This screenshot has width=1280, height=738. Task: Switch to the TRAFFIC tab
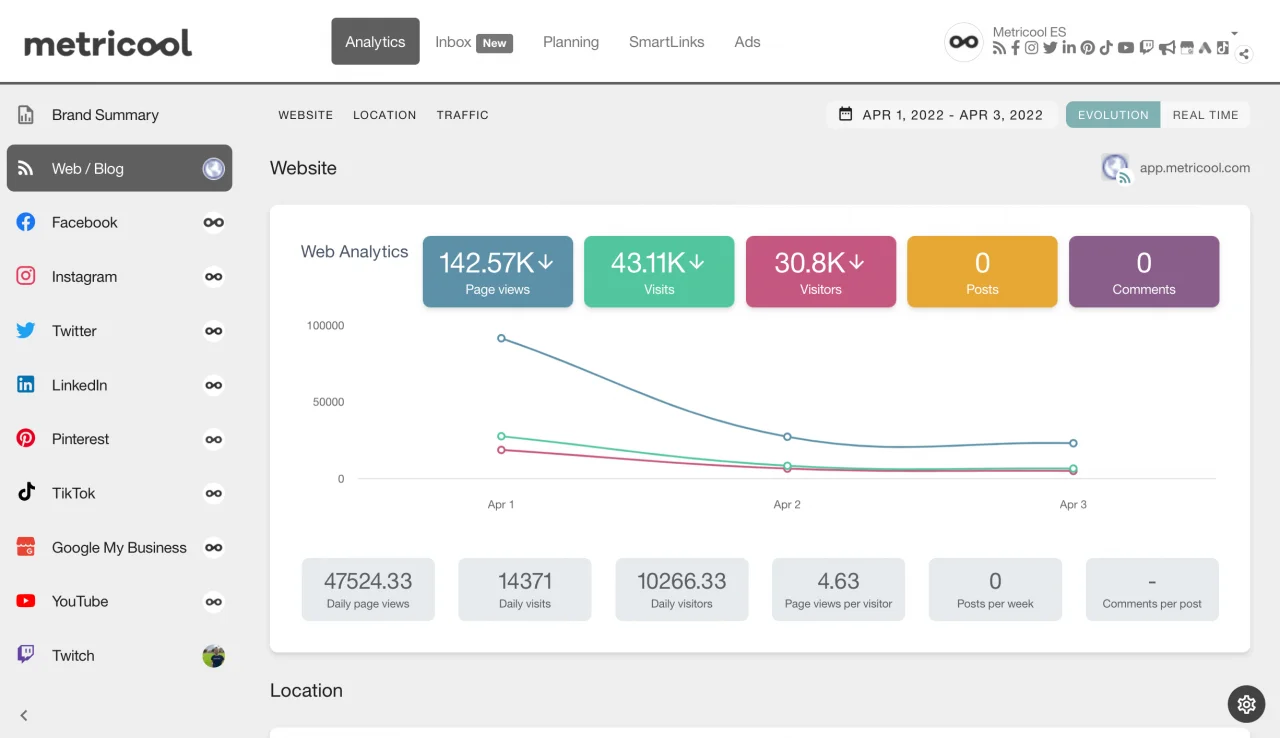coord(462,114)
